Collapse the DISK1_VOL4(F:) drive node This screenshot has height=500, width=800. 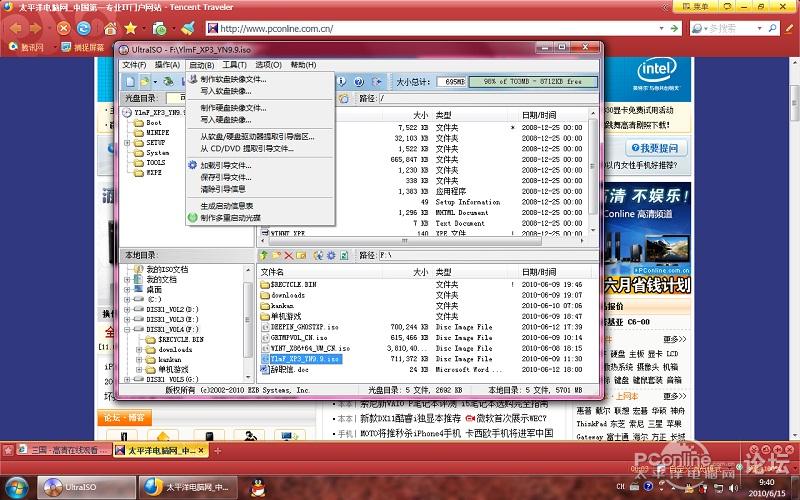click(x=127, y=330)
